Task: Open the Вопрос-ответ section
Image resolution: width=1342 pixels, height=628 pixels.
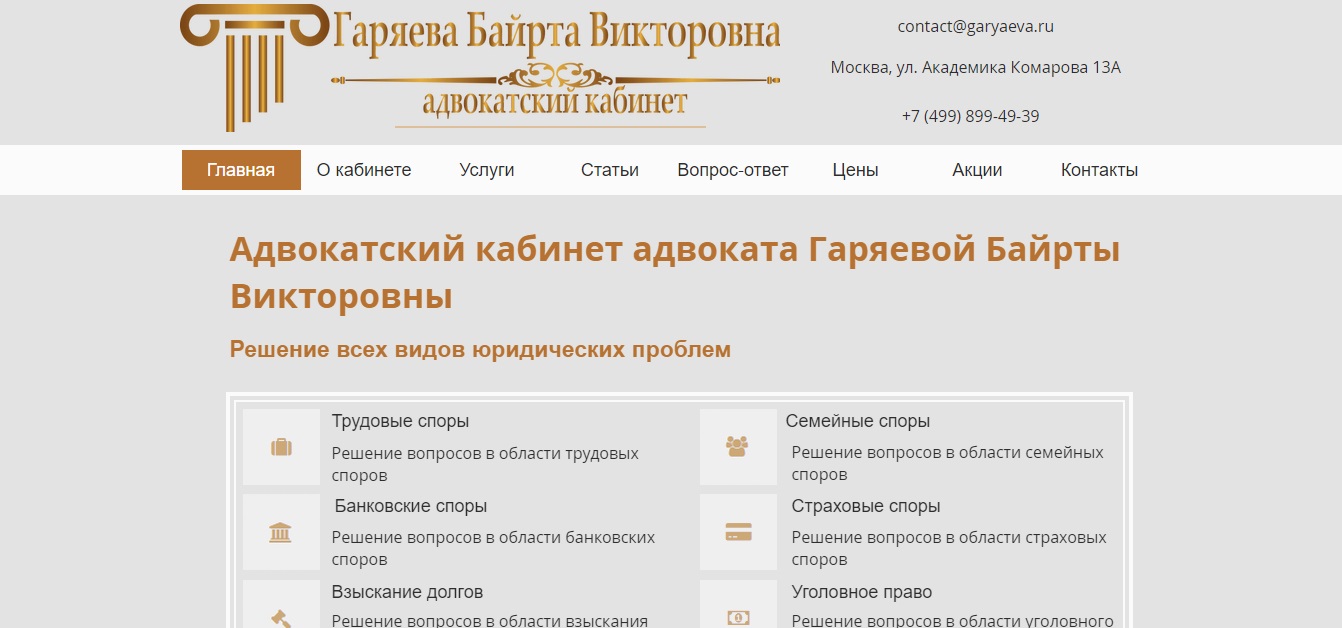Action: [x=732, y=169]
